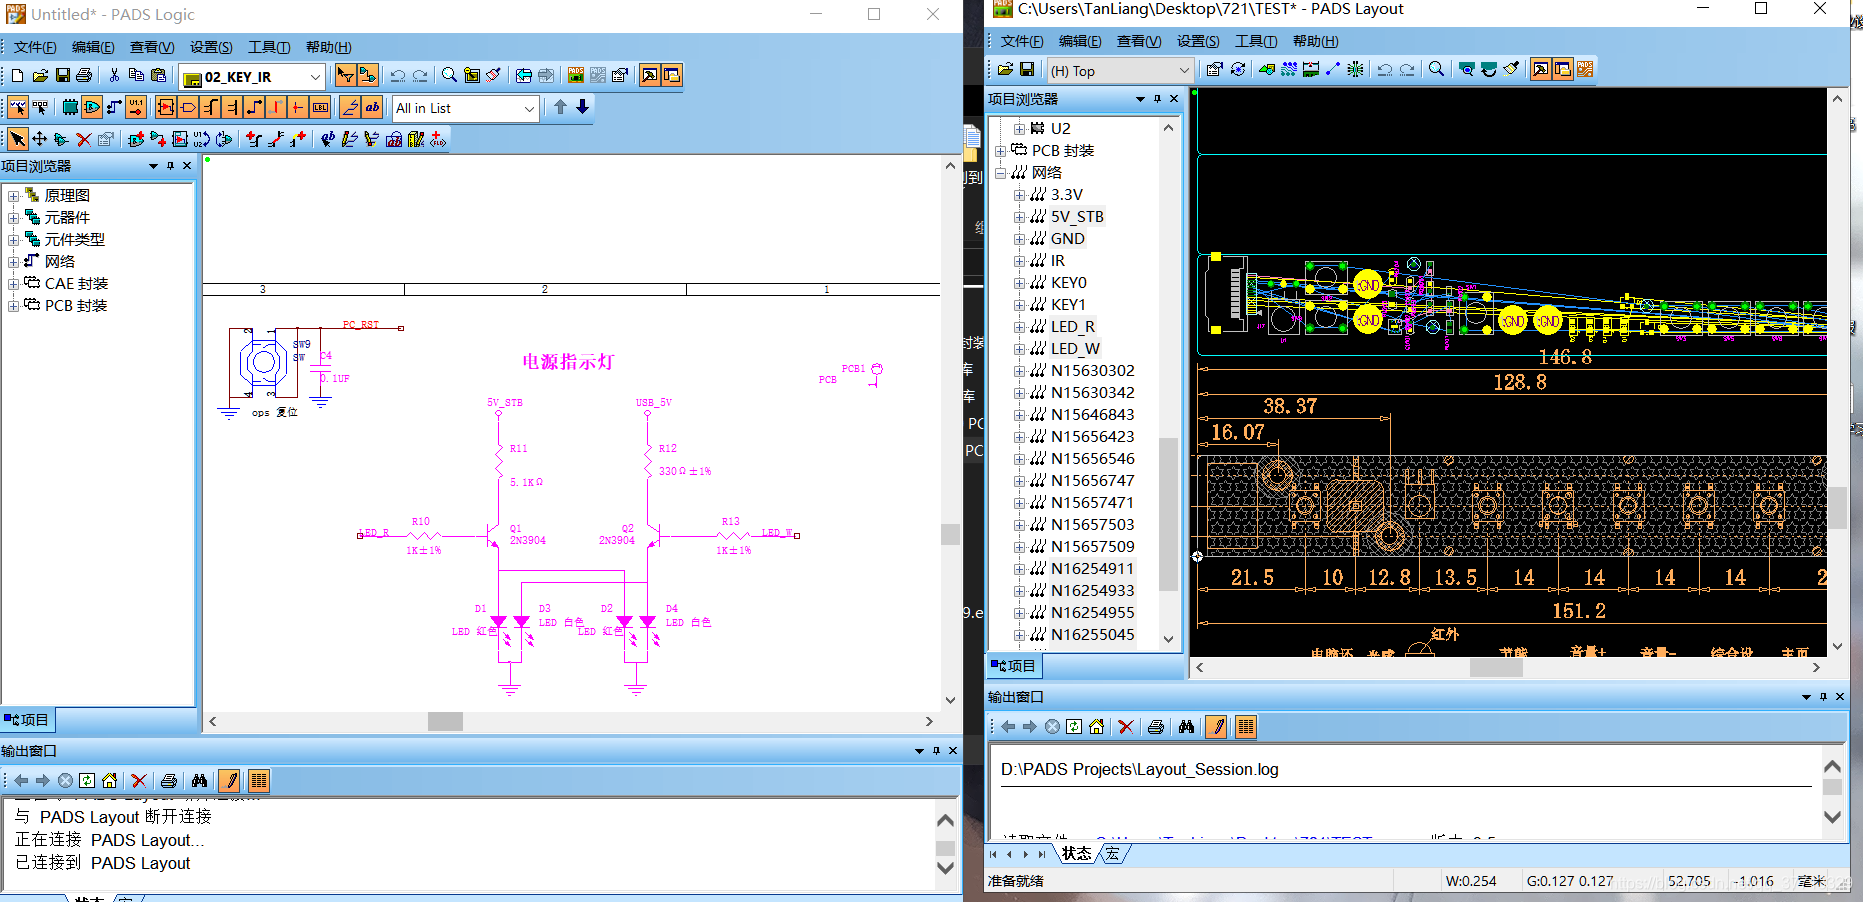Click New file icon in PADS Logic
Image resolution: width=1863 pixels, height=902 pixels.
pyautogui.click(x=18, y=75)
